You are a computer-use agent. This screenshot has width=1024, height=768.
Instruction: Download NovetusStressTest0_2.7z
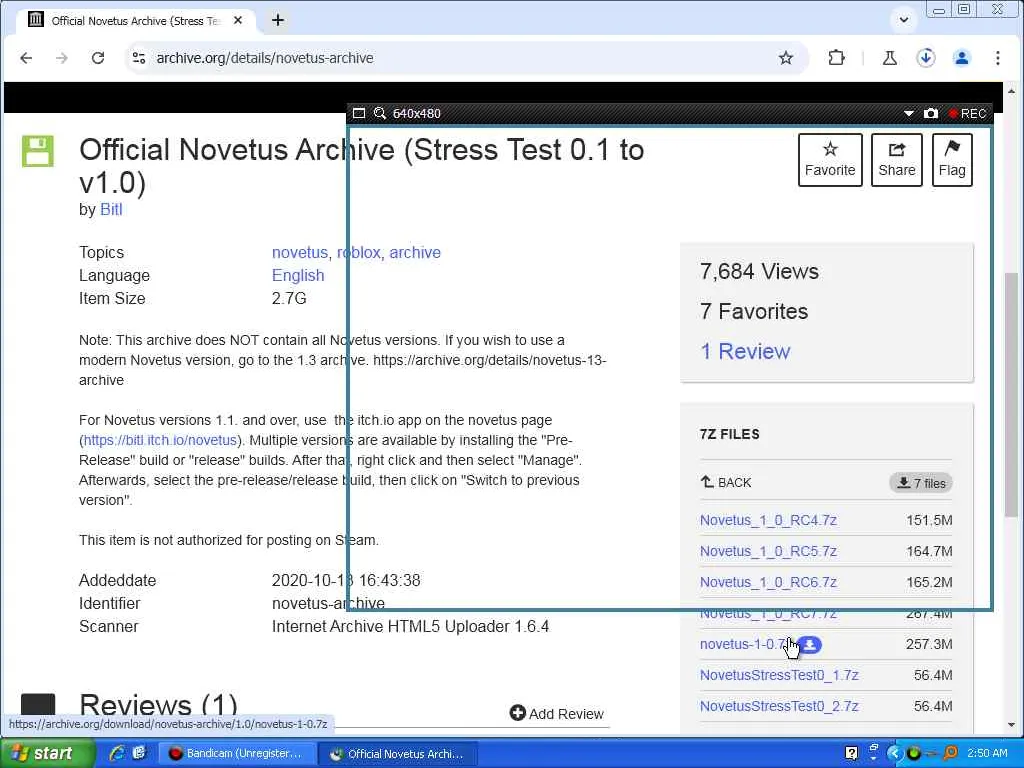tap(779, 706)
